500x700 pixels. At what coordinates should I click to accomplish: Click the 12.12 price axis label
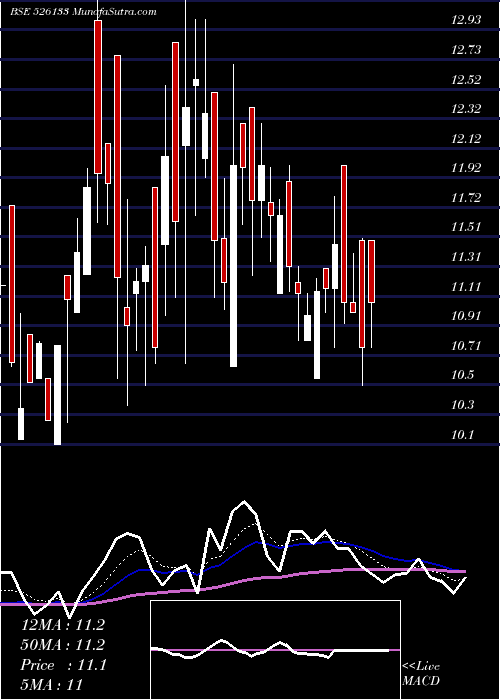(466, 138)
